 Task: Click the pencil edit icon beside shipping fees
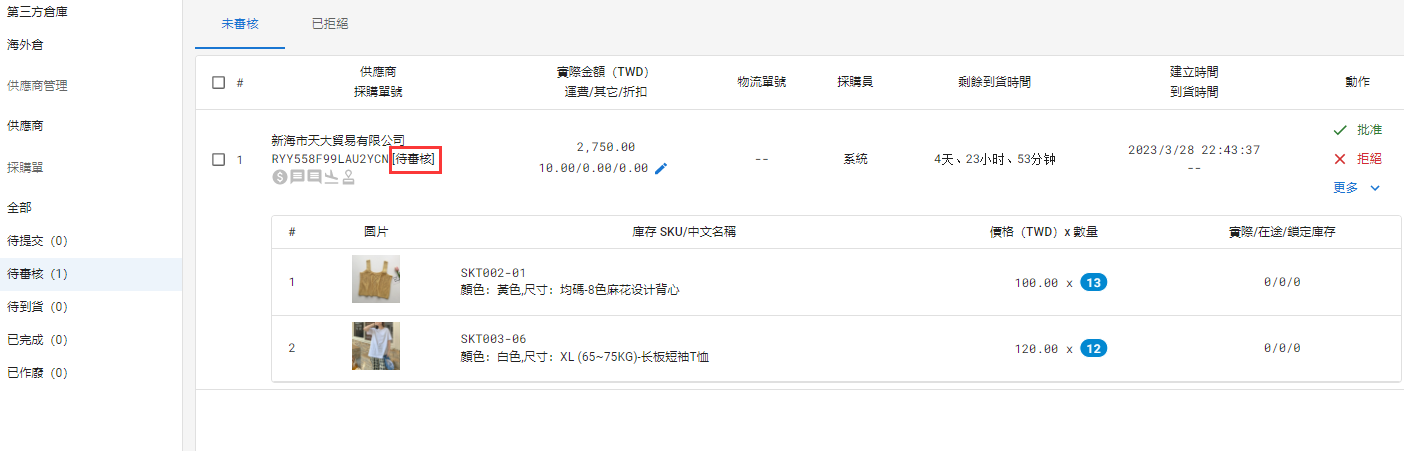tap(661, 169)
